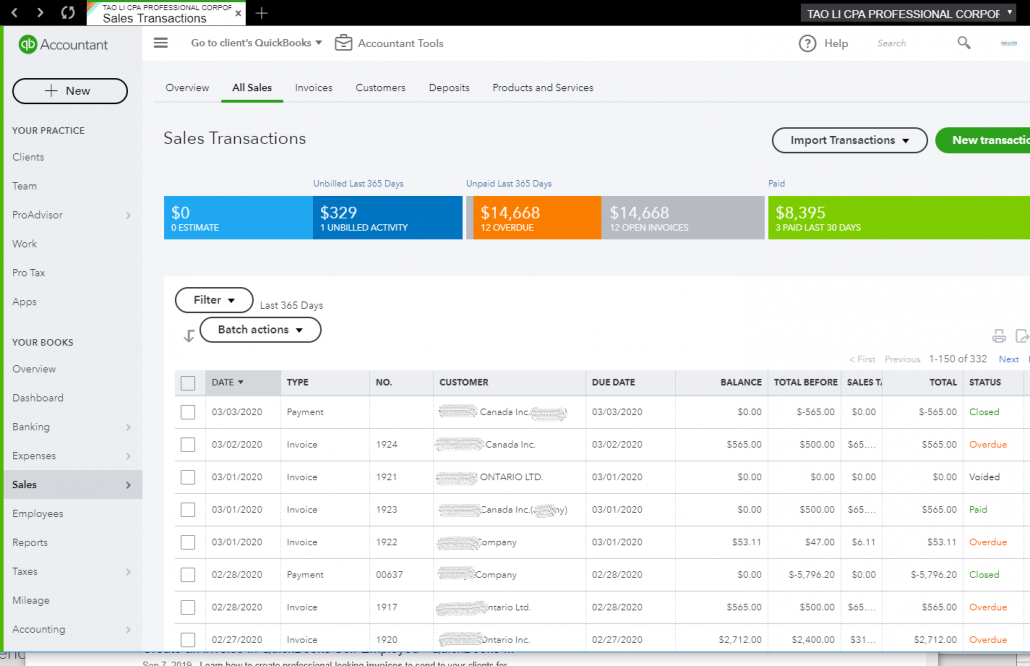Viewport: 1030px width, 666px height.
Task: Check the 03/03/2020 Payment row checkbox
Action: (x=188, y=412)
